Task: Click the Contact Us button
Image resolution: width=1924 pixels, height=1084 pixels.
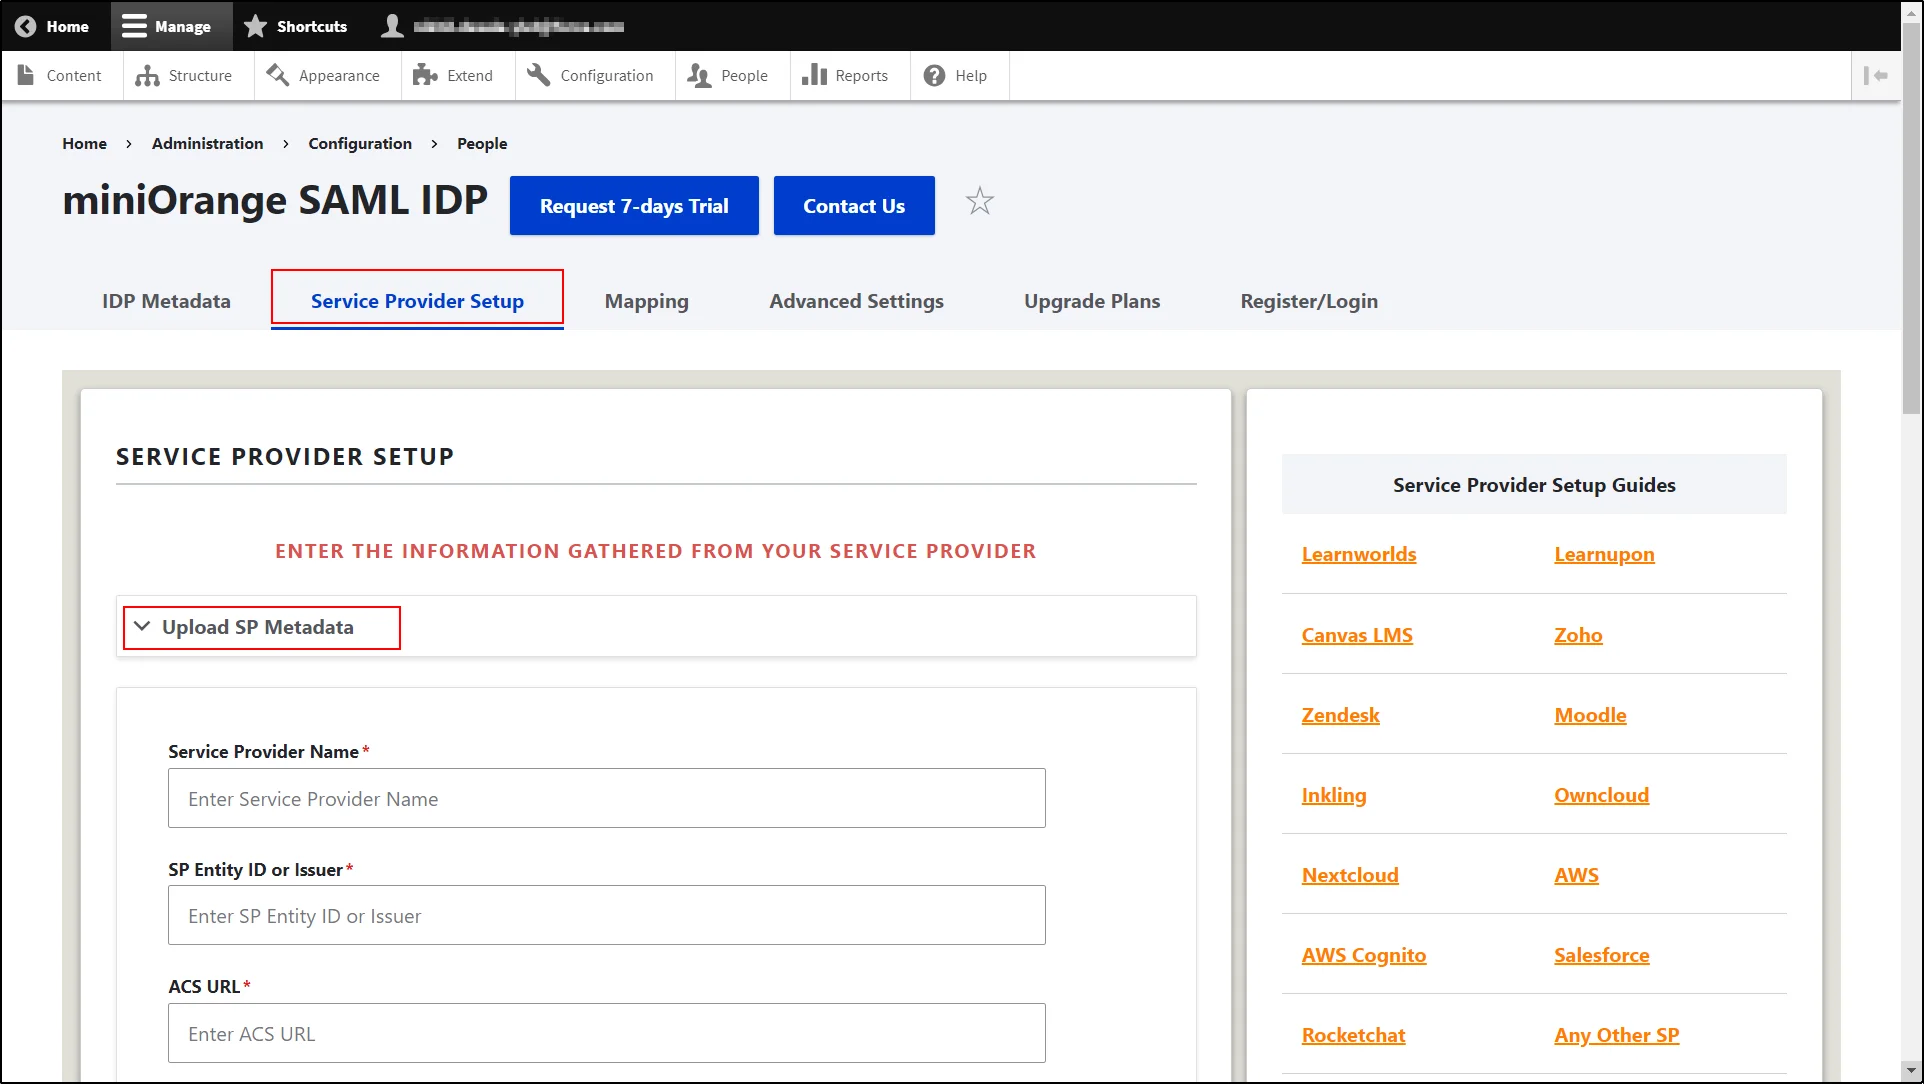Action: pyautogui.click(x=854, y=206)
